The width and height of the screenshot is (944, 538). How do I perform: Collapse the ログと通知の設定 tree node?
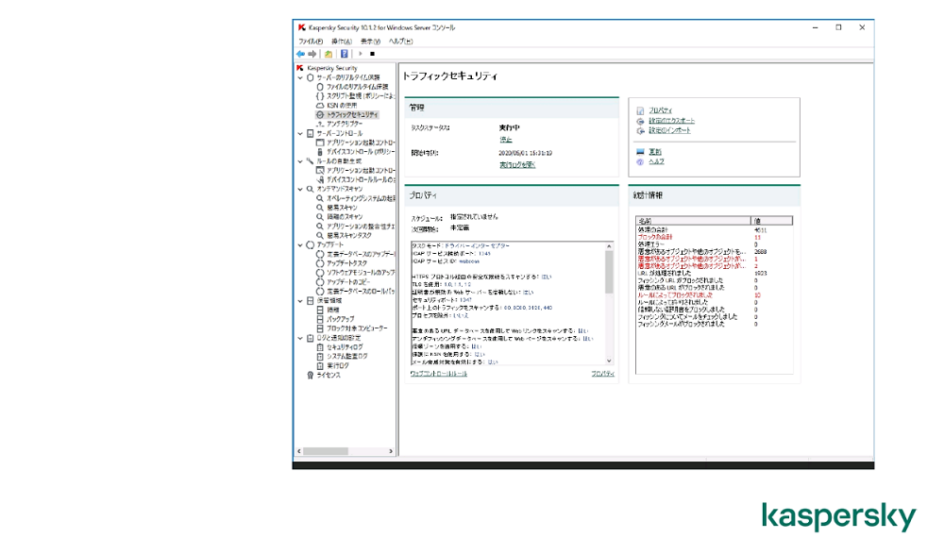pos(300,338)
